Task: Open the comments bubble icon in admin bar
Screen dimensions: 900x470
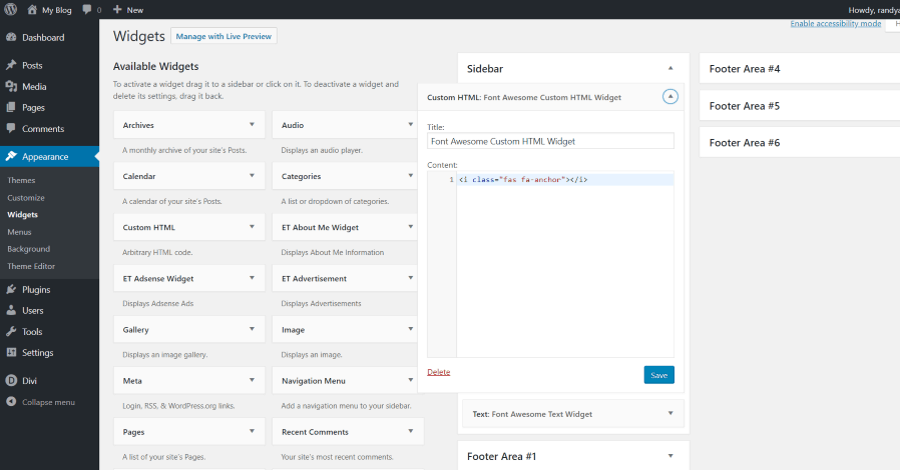Action: [87, 9]
